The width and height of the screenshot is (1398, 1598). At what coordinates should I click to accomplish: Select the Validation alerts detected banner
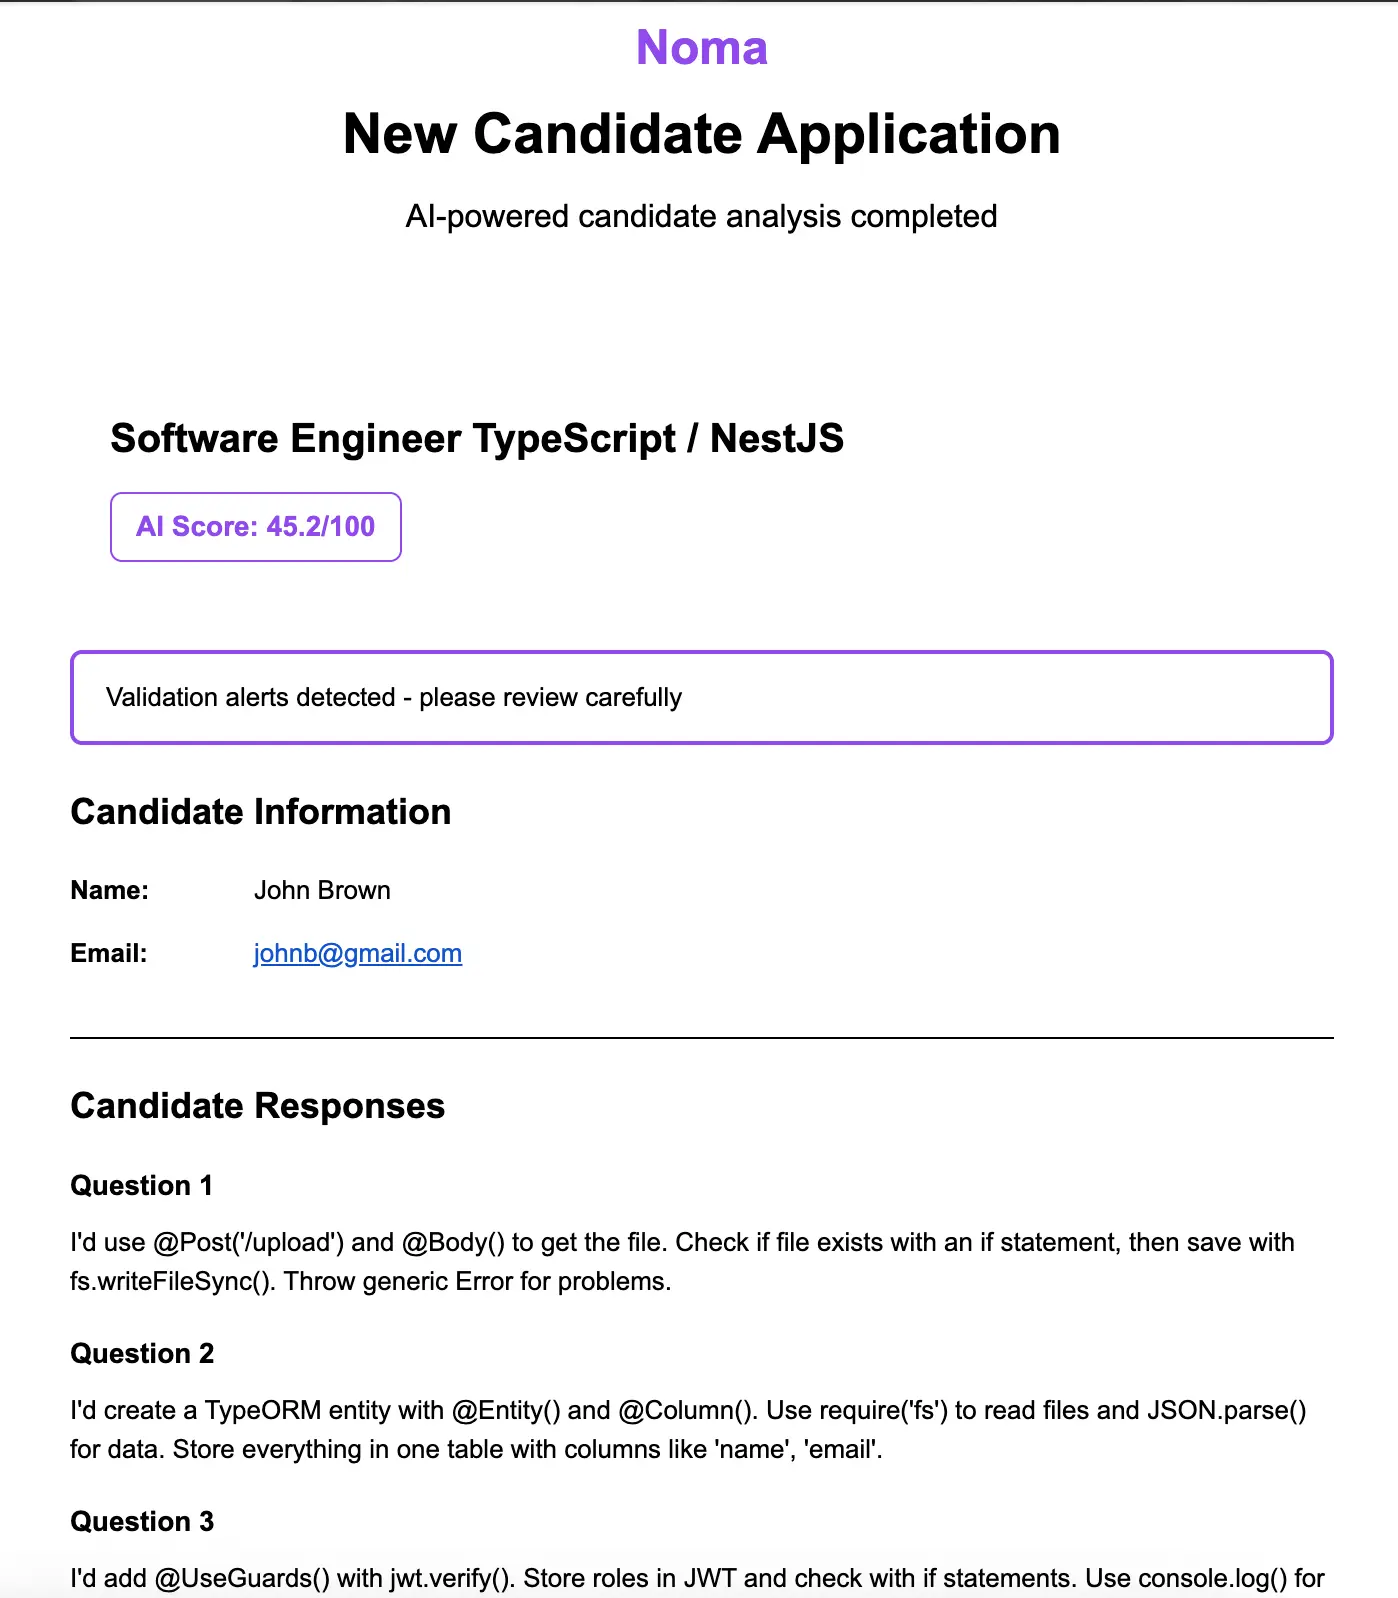point(702,697)
